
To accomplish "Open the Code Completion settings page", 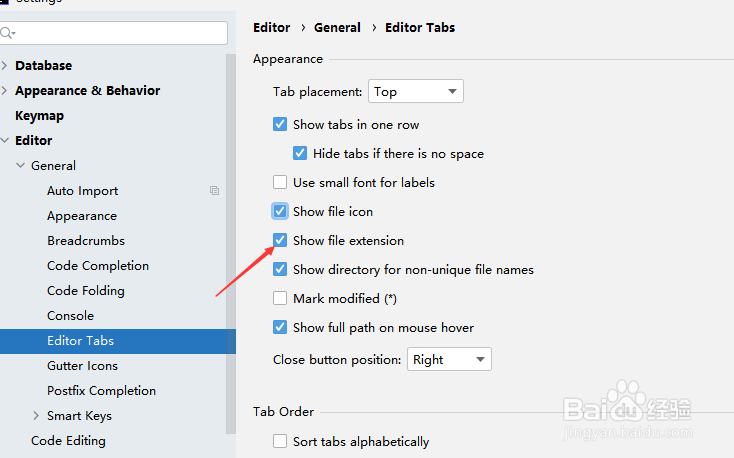I will [x=98, y=266].
